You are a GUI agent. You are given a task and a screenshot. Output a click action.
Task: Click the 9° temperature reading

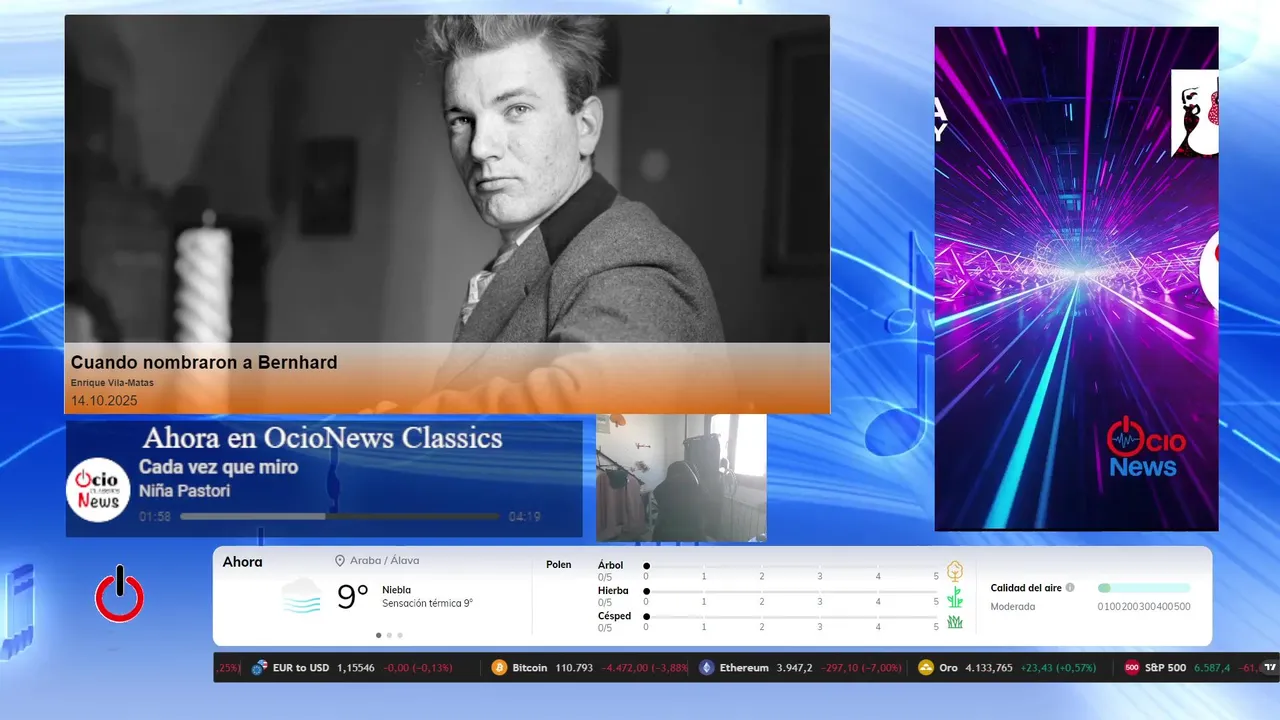tap(352, 597)
